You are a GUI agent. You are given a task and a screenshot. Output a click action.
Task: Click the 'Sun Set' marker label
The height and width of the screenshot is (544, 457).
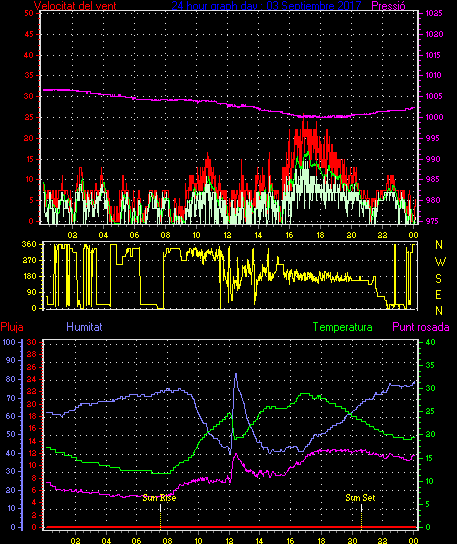coord(360,498)
